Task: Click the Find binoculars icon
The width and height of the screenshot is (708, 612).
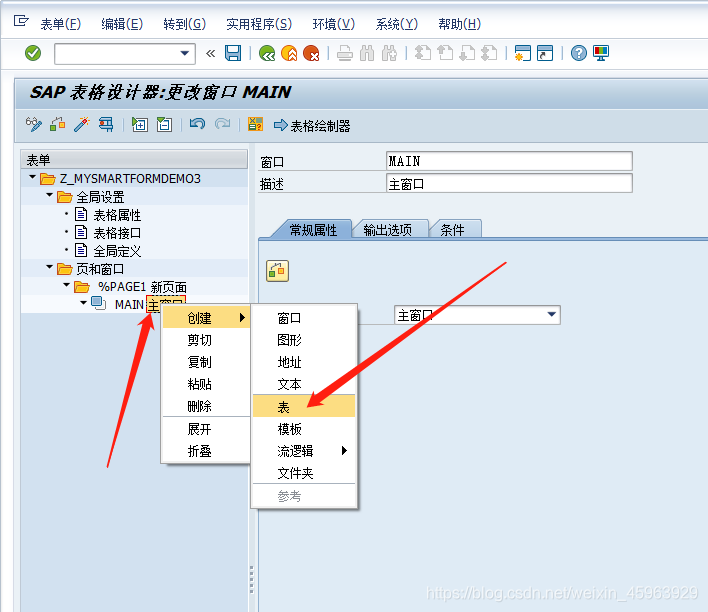Action: 367,53
